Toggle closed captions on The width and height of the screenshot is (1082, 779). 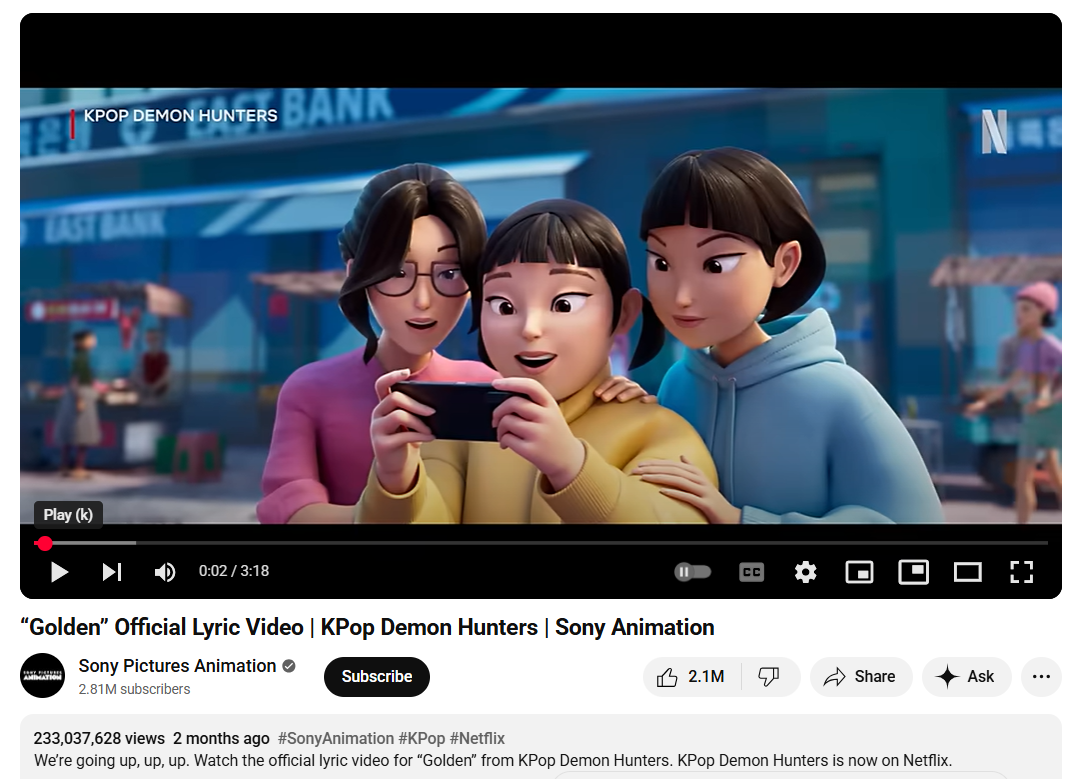click(751, 572)
